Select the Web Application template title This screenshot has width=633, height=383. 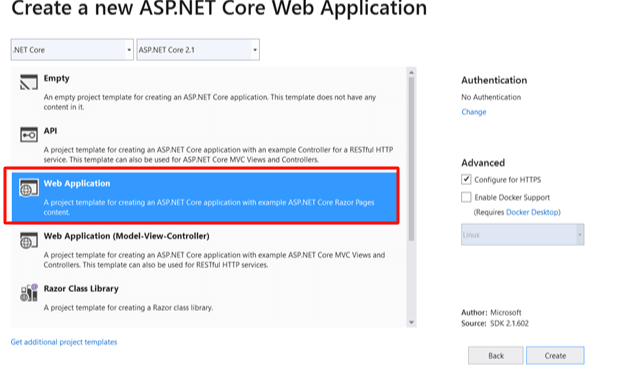point(77,184)
